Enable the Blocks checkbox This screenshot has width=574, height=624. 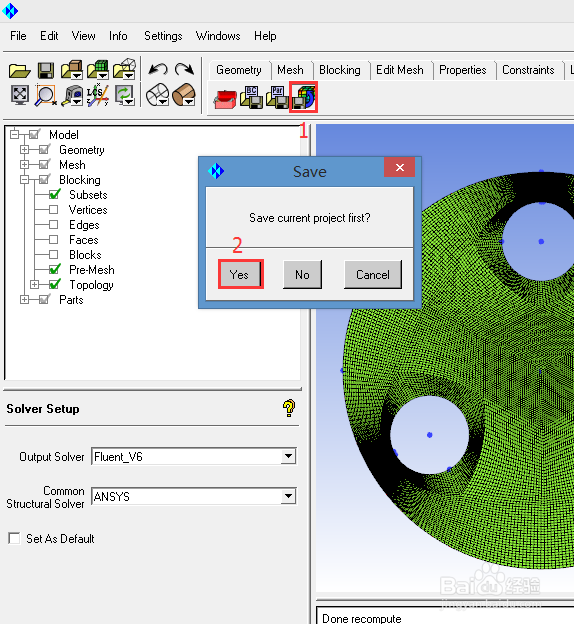pyautogui.click(x=54, y=255)
